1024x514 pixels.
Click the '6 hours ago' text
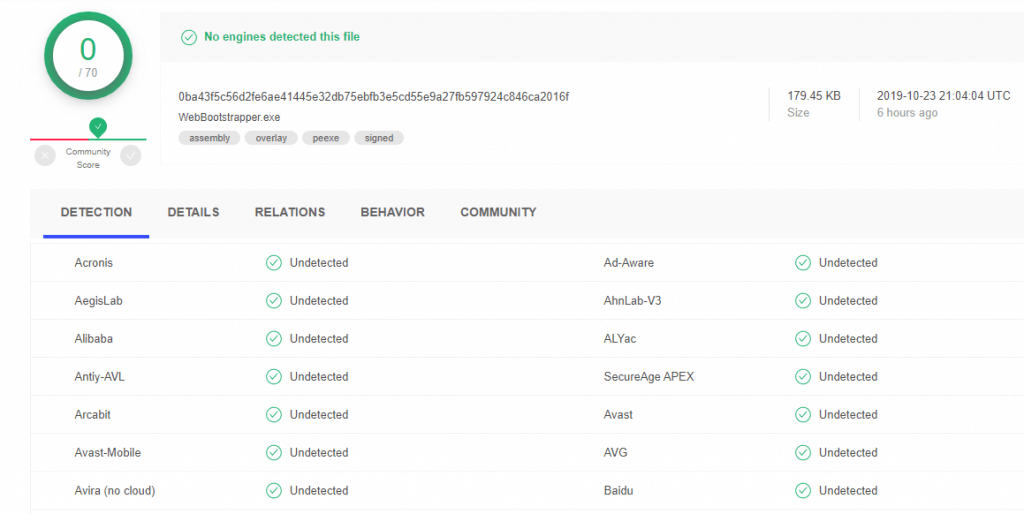point(907,113)
